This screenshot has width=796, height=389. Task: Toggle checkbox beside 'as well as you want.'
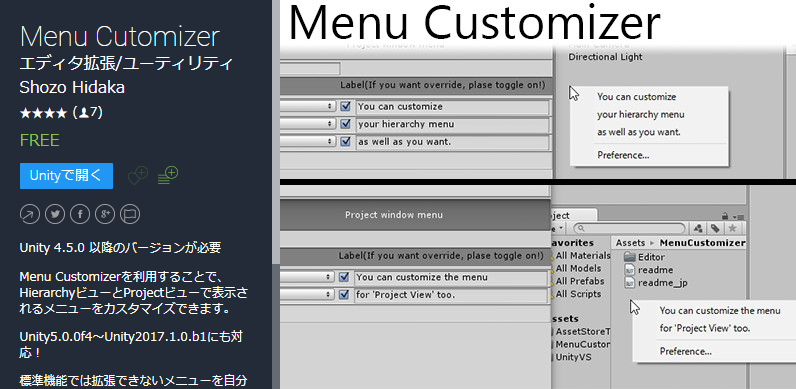pos(346,142)
